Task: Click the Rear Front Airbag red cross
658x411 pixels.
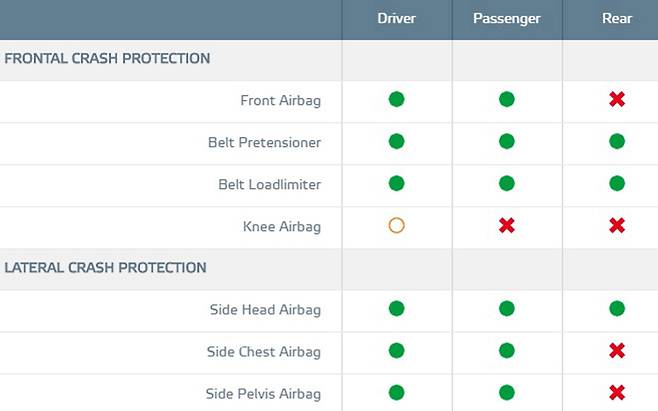Action: point(617,100)
